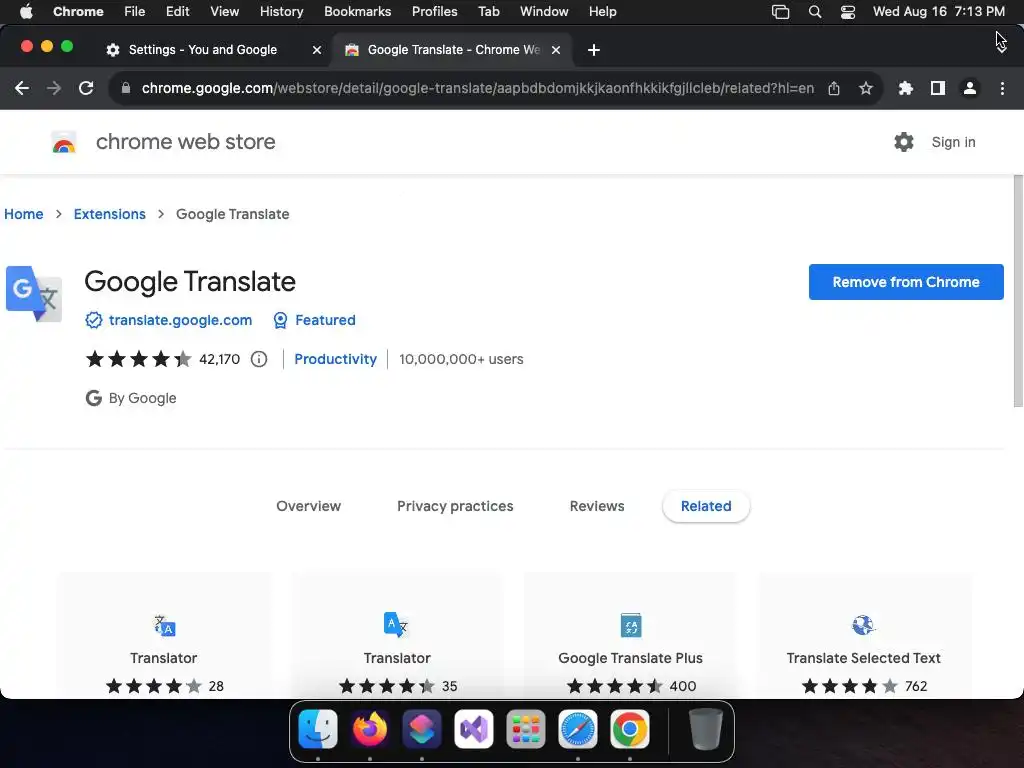Open Google Translate Plus extension icon
The image size is (1024, 768).
tap(631, 625)
